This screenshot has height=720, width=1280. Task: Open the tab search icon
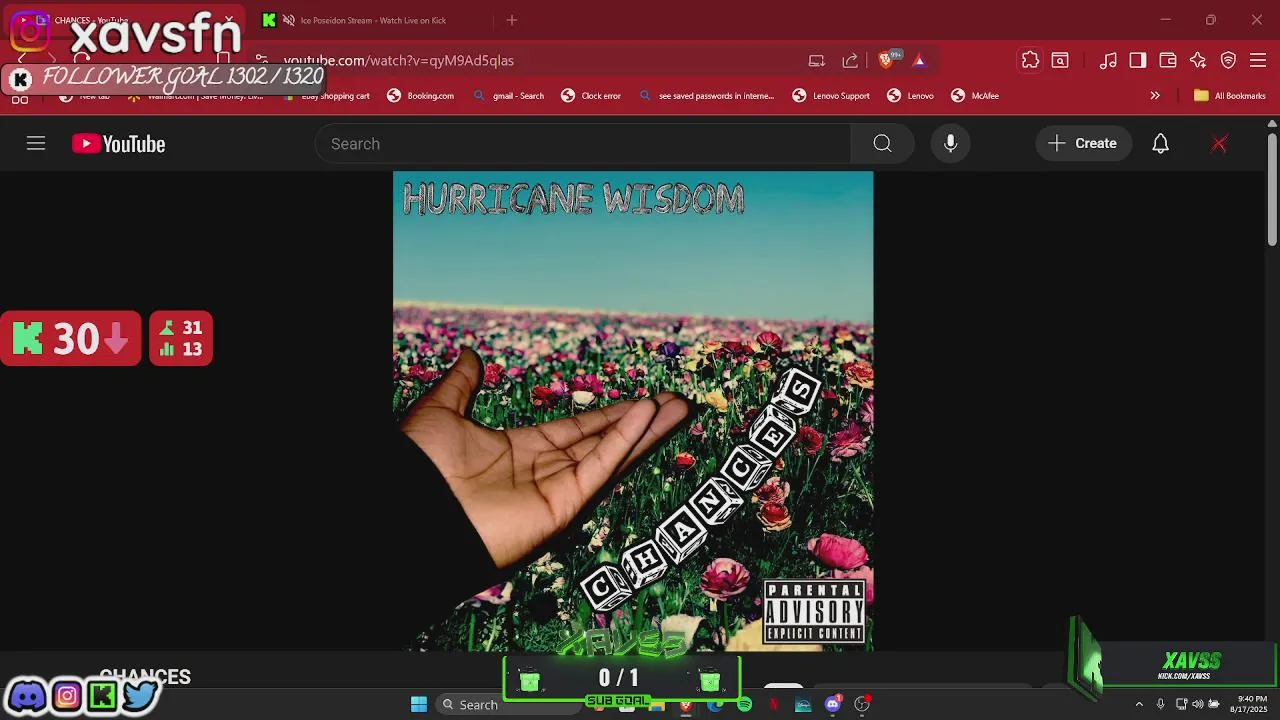pyautogui.click(x=1060, y=61)
